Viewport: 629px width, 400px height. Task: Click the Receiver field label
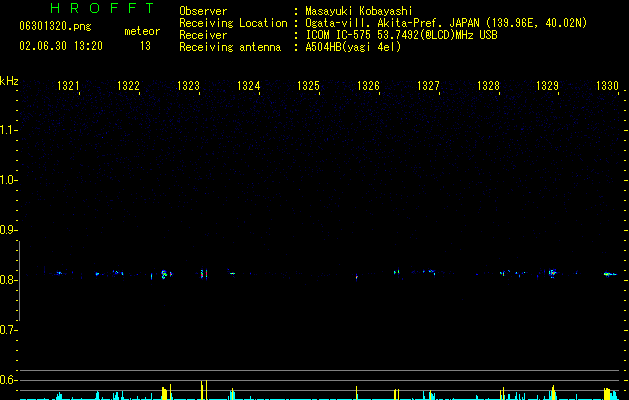tap(203, 35)
